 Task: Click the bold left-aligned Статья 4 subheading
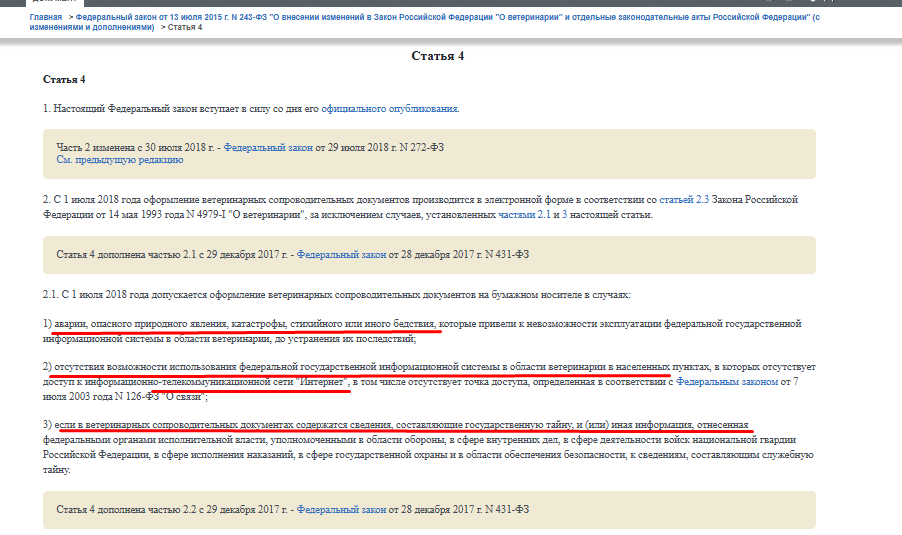pos(64,79)
